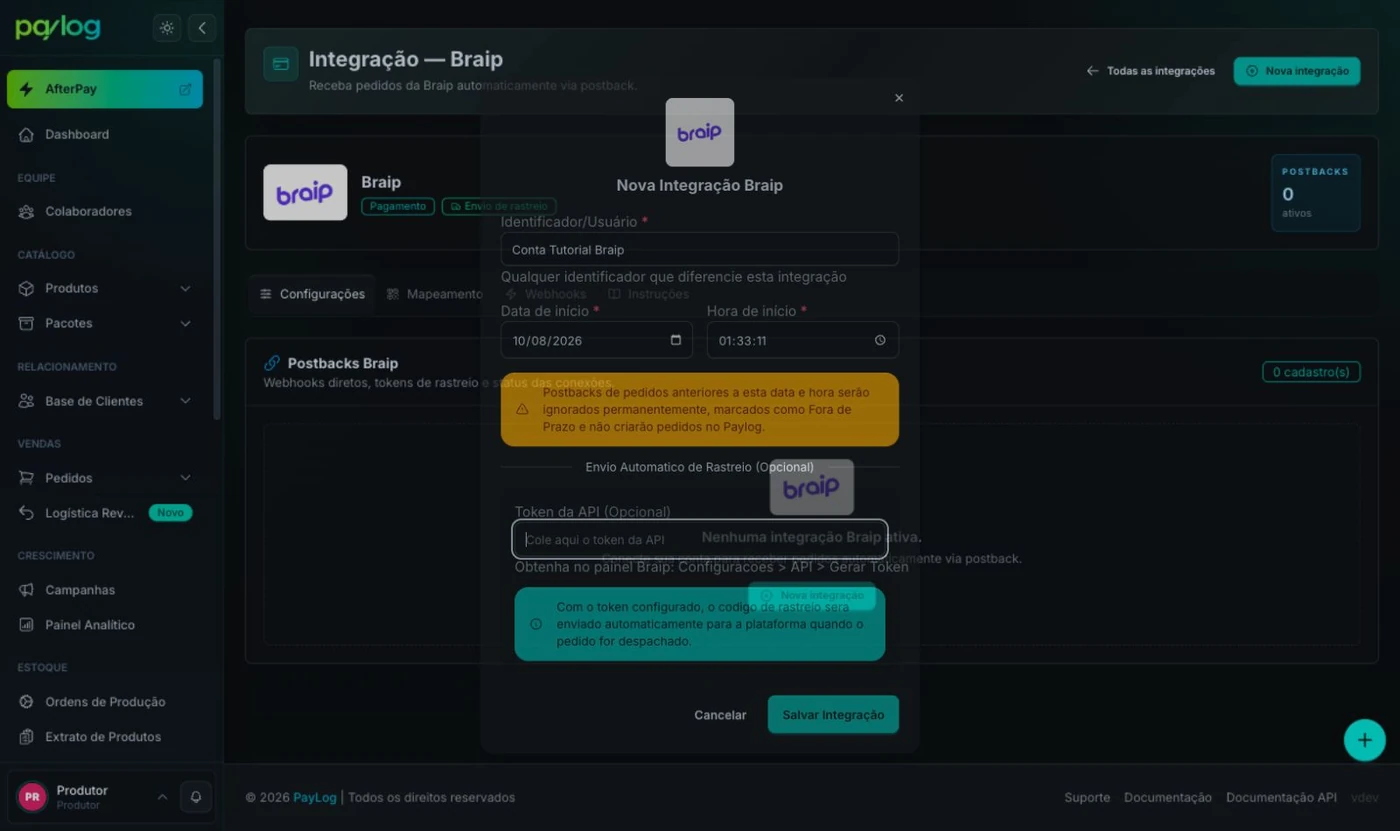The image size is (1400, 831).
Task: Expand the Pacotes submenu
Action: [x=185, y=323]
